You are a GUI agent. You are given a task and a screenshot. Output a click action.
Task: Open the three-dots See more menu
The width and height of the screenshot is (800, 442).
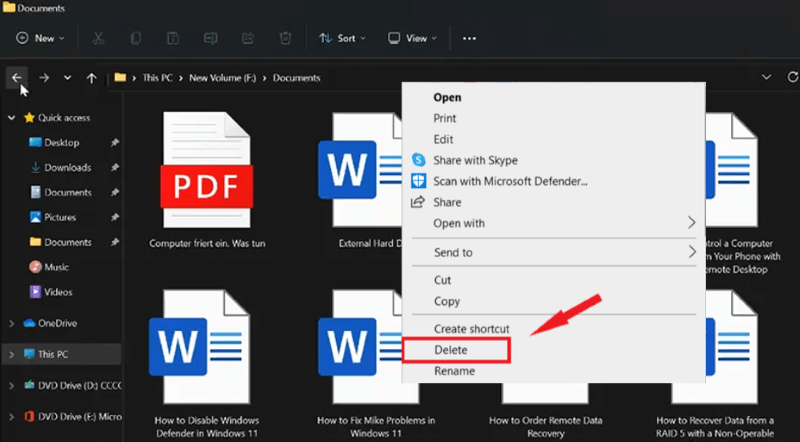pos(469,38)
